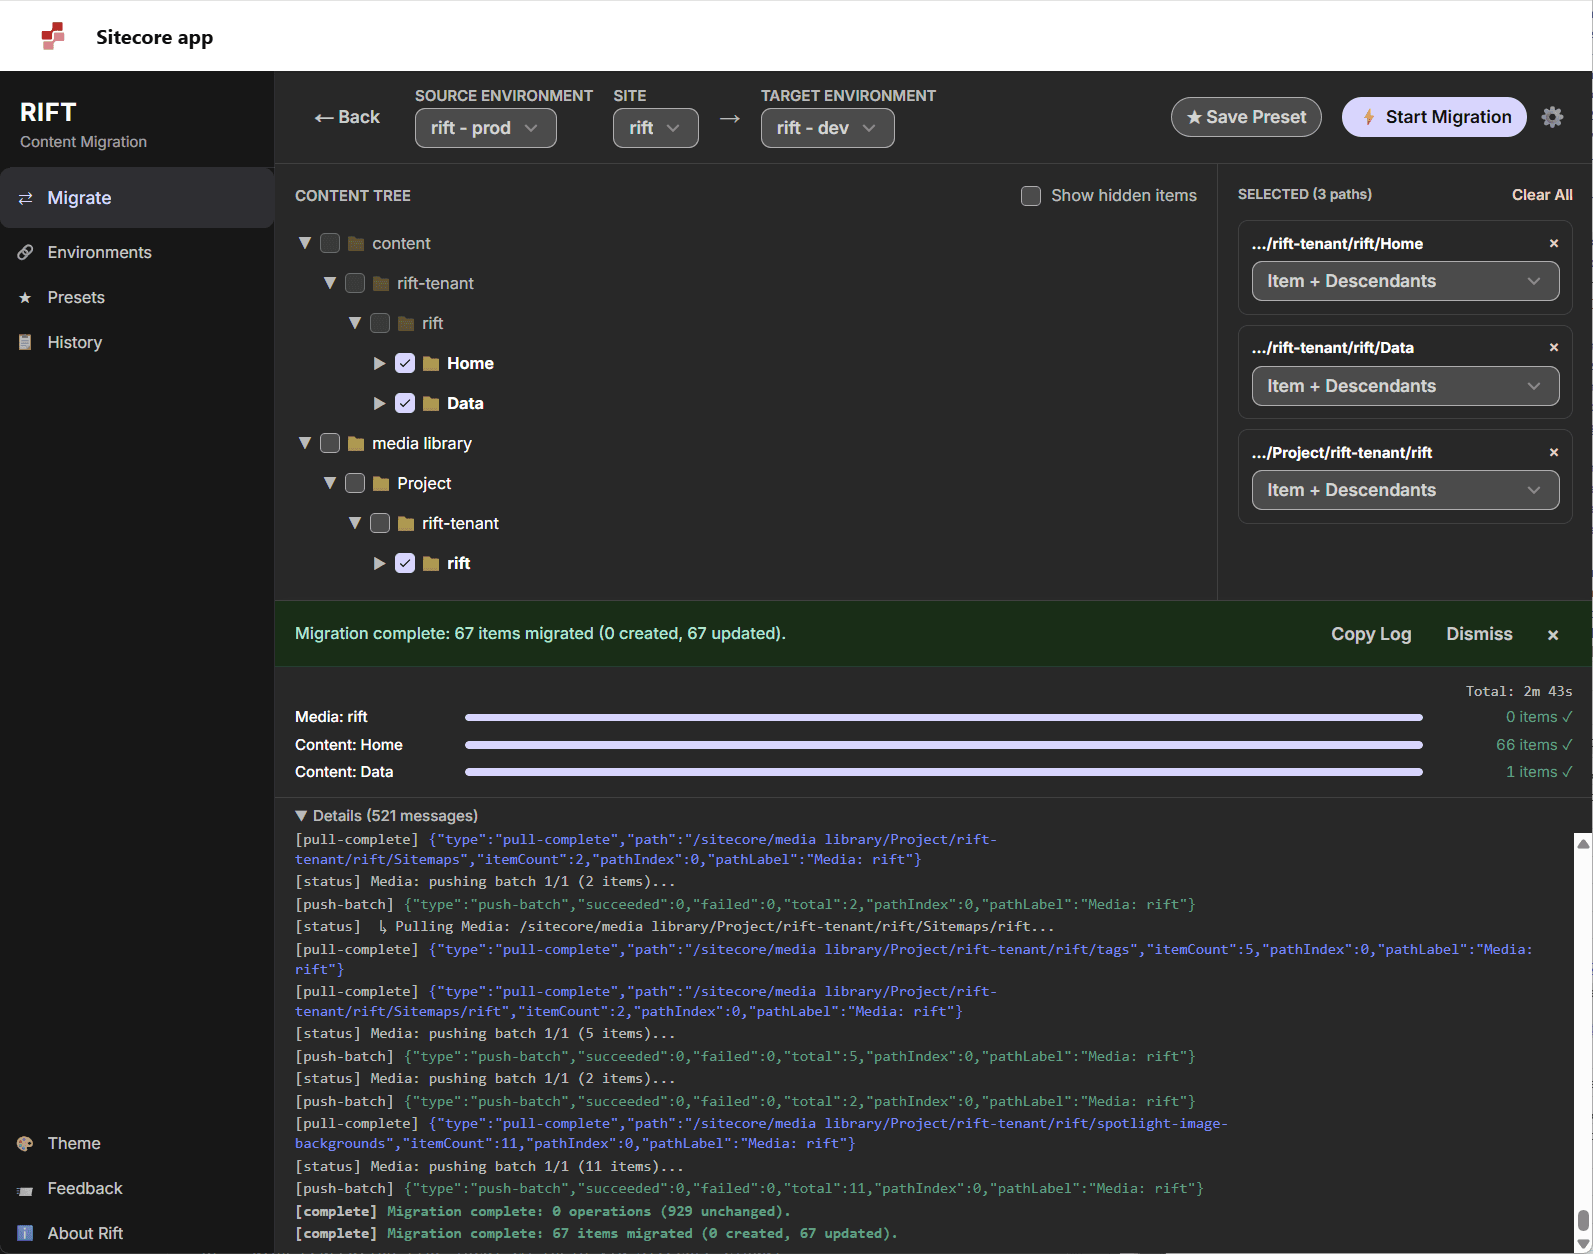The width and height of the screenshot is (1593, 1254).
Task: Check the rift-tenant checkbox under content
Action: (355, 283)
